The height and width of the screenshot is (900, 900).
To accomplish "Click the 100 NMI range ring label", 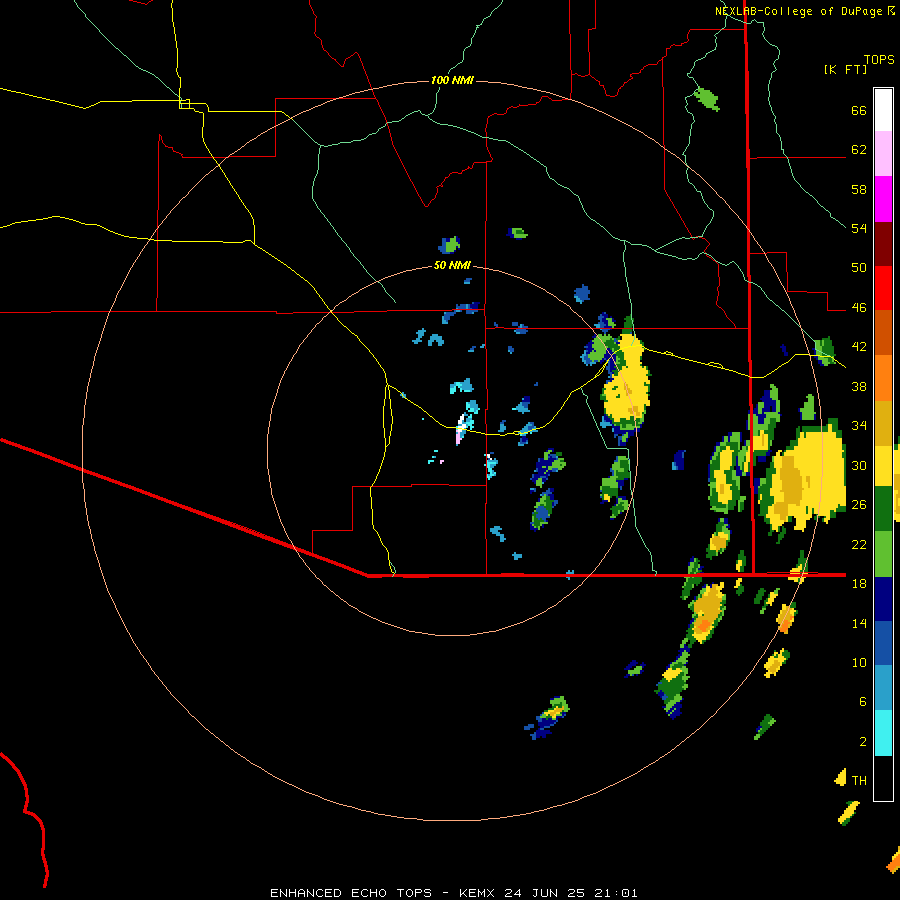I will click(x=452, y=80).
